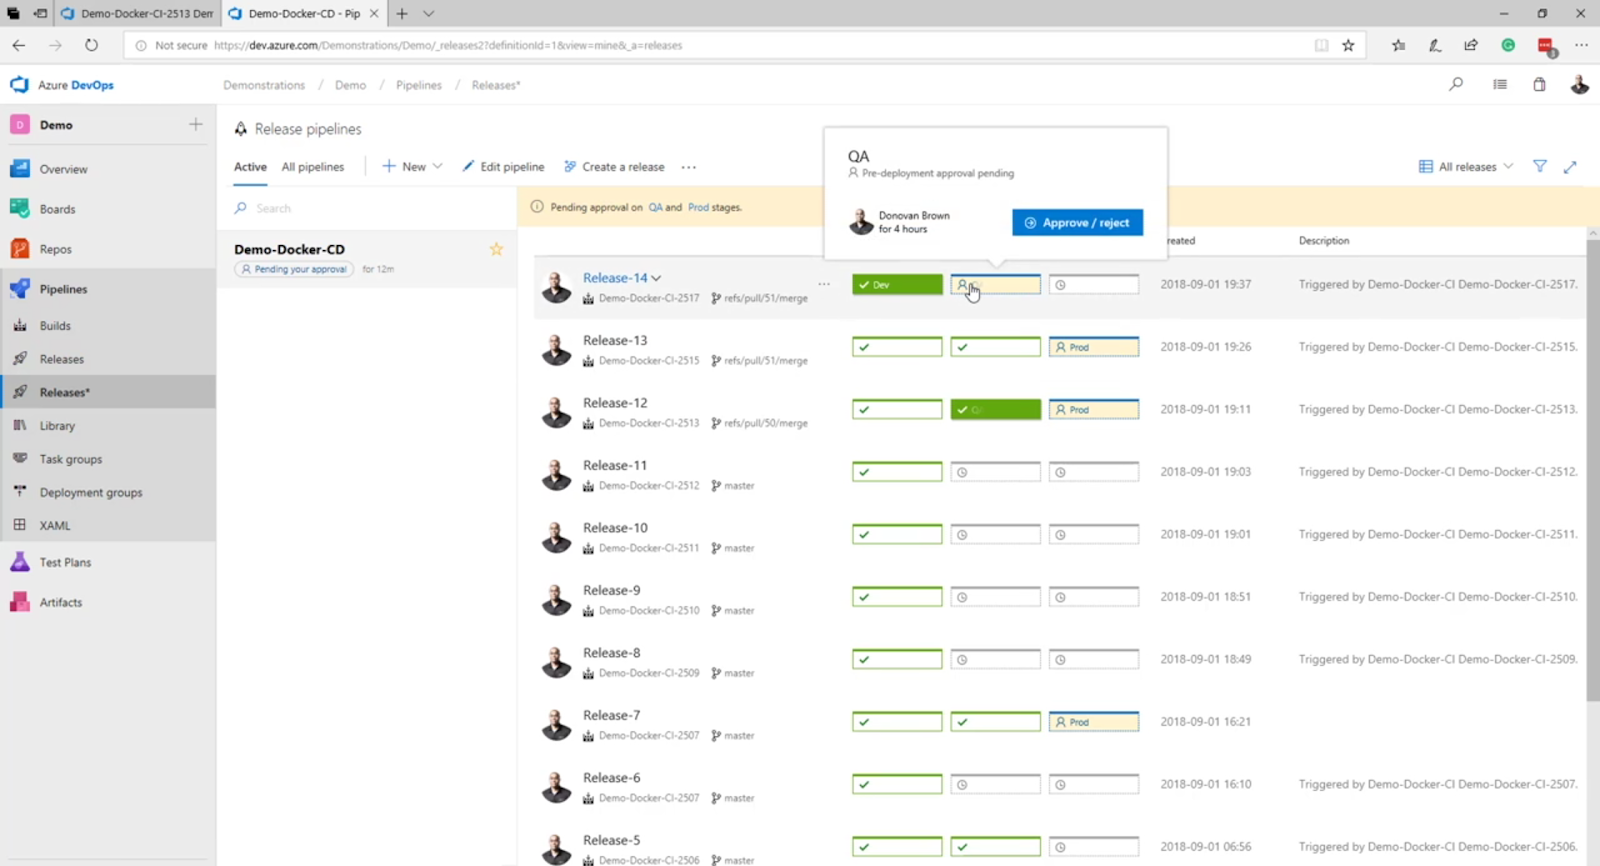Image resolution: width=1600 pixels, height=866 pixels.
Task: Click the Prod stage of Release-7
Action: 1094,722
